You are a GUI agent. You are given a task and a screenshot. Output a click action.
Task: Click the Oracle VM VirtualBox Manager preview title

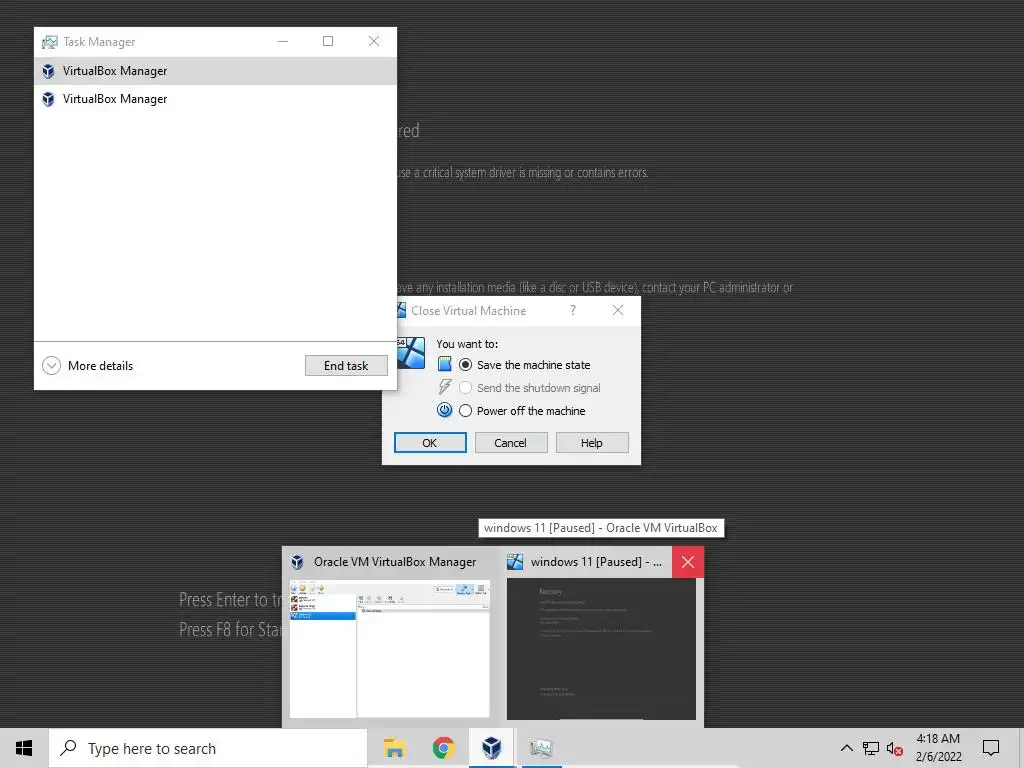click(395, 562)
